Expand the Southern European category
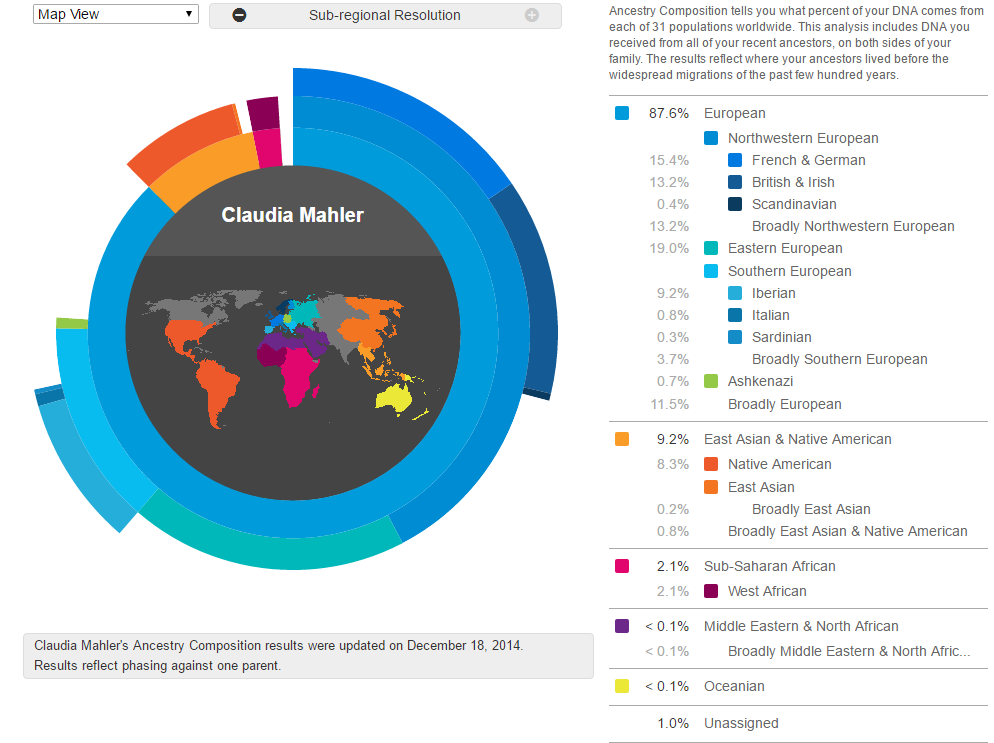The height and width of the screenshot is (743, 994). point(789,271)
